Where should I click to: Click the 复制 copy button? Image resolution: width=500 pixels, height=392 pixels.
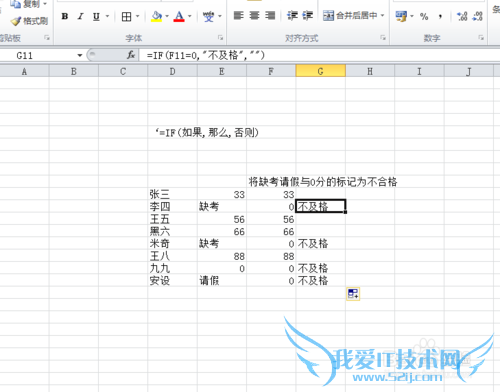coord(24,4)
